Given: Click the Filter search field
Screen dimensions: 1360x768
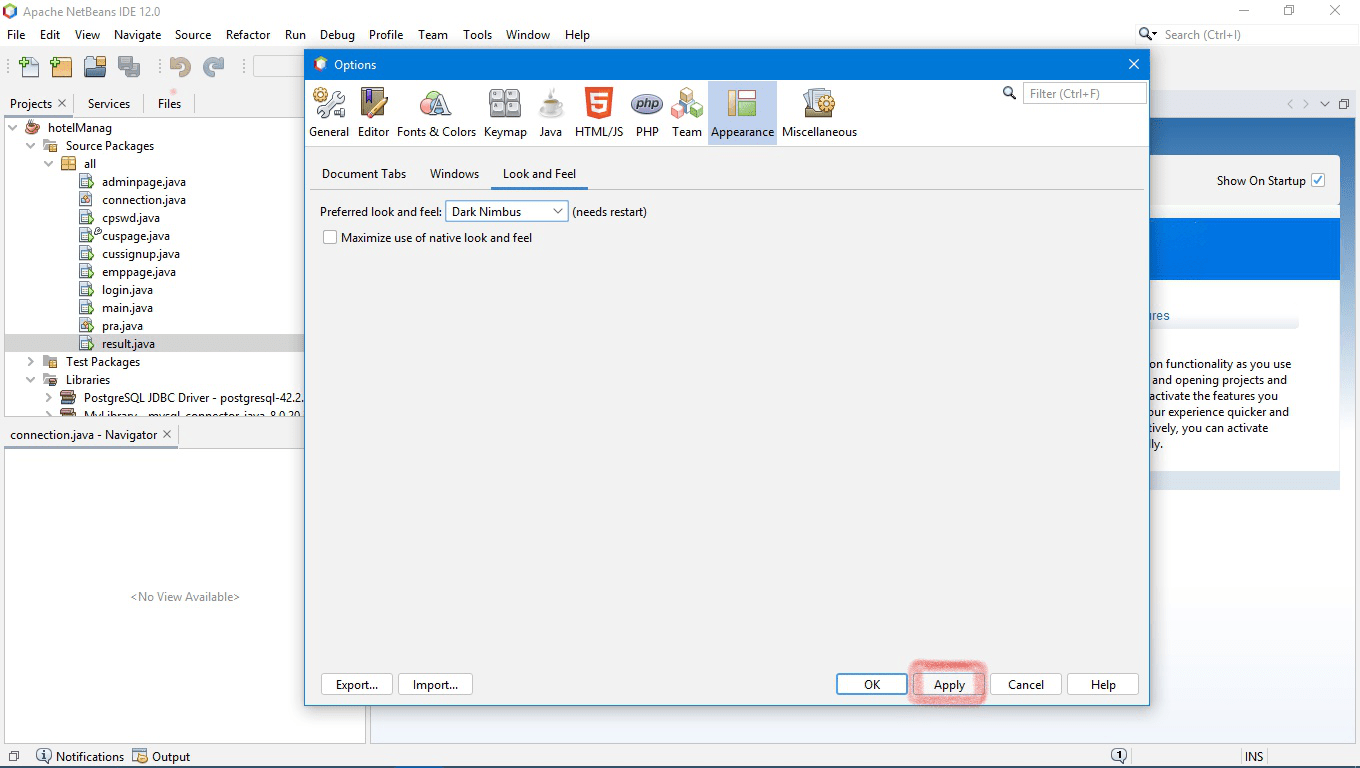Looking at the screenshot, I should 1084,92.
